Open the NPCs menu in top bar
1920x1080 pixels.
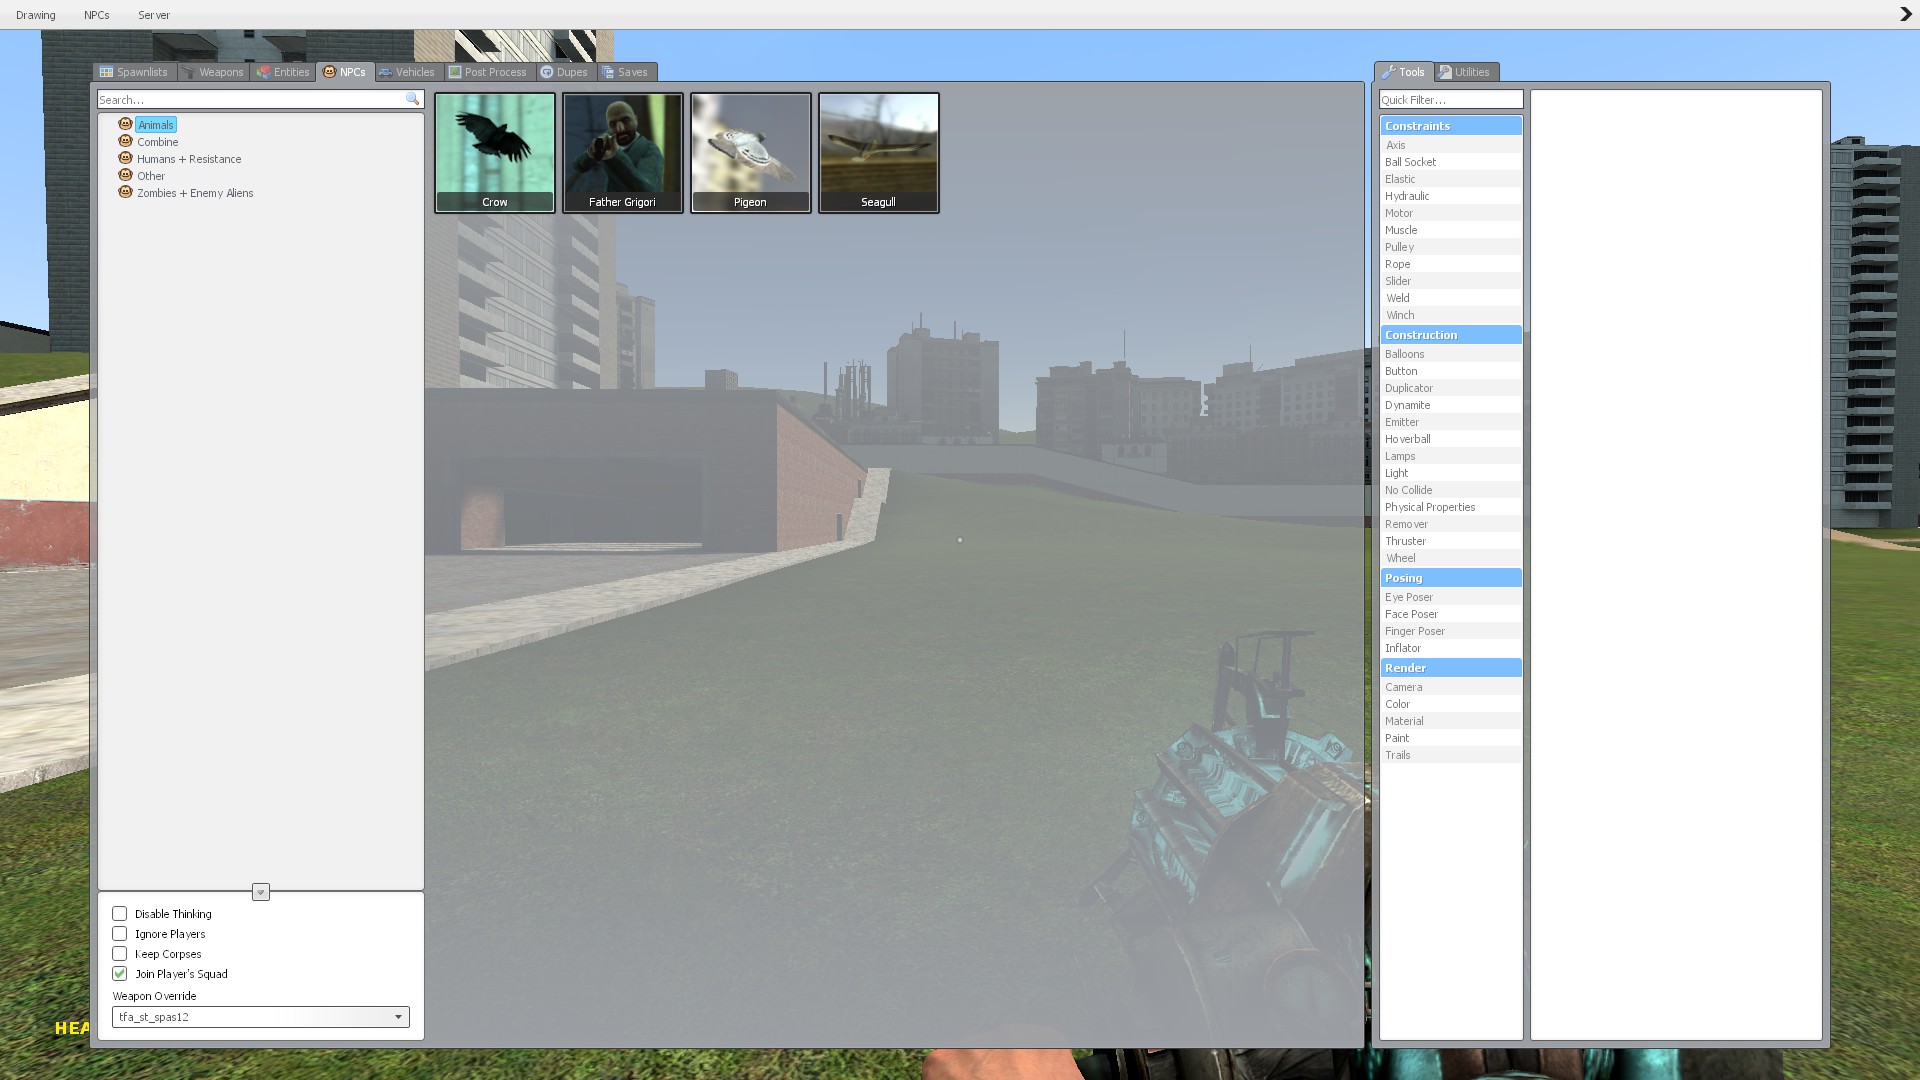pos(97,15)
